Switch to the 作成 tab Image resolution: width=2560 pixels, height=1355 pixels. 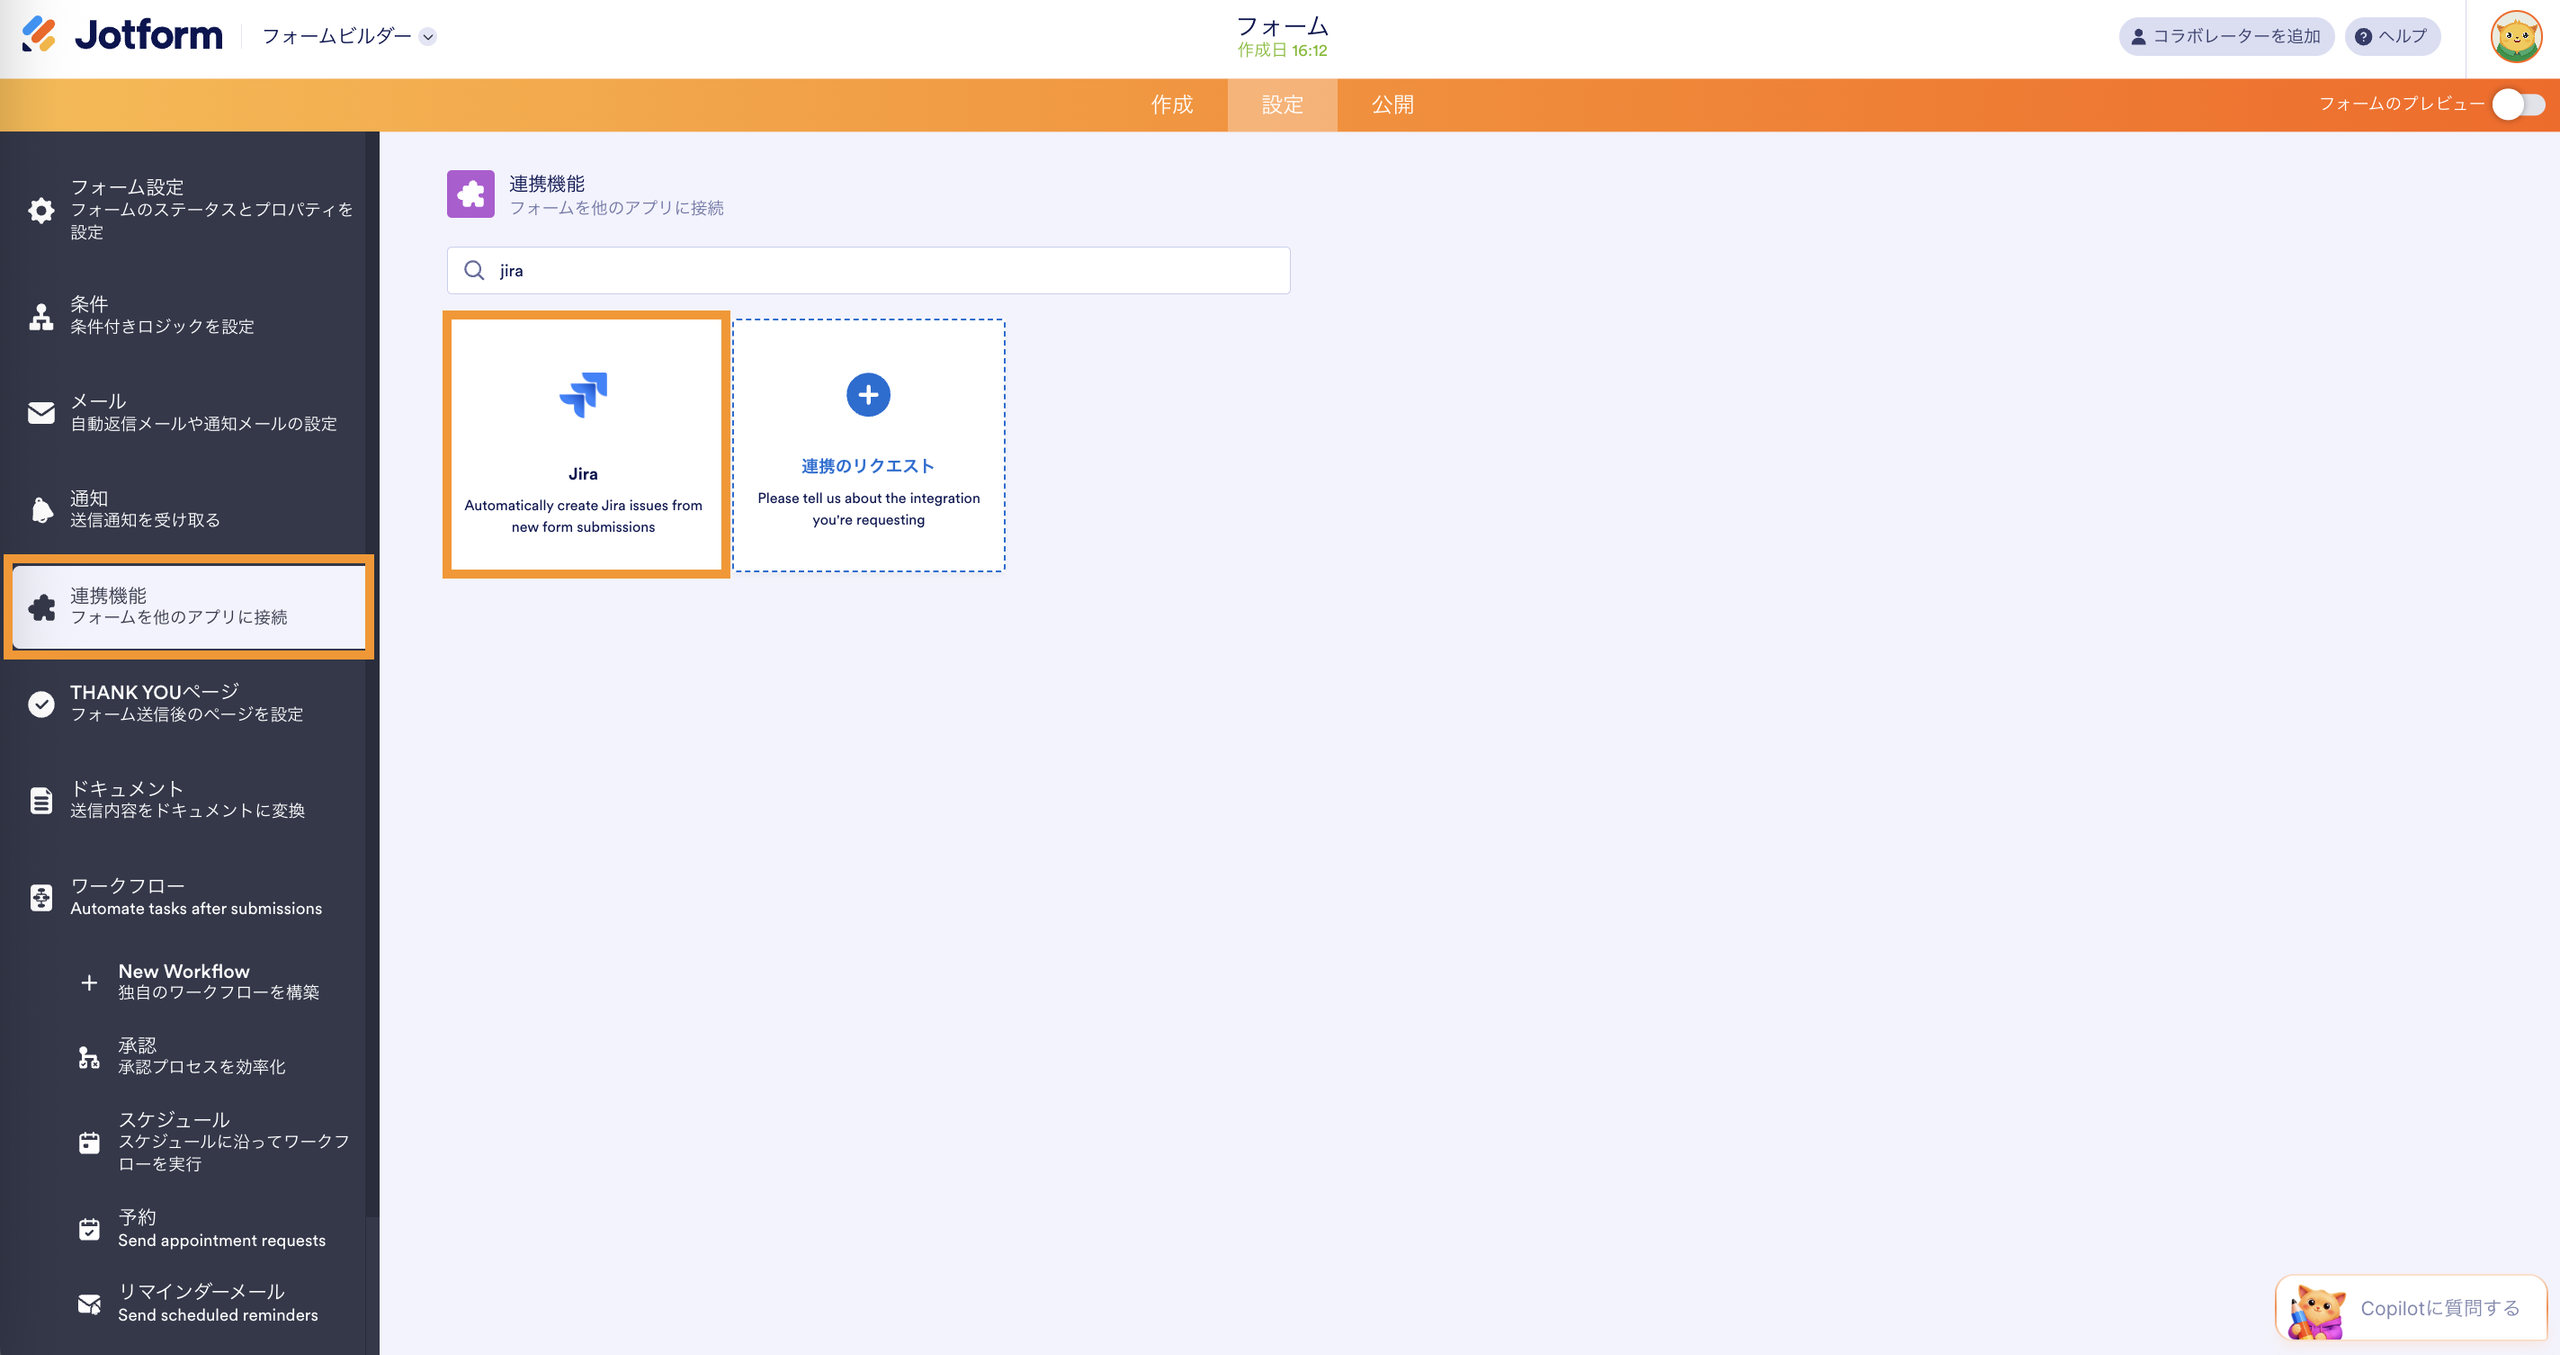pos(1171,105)
